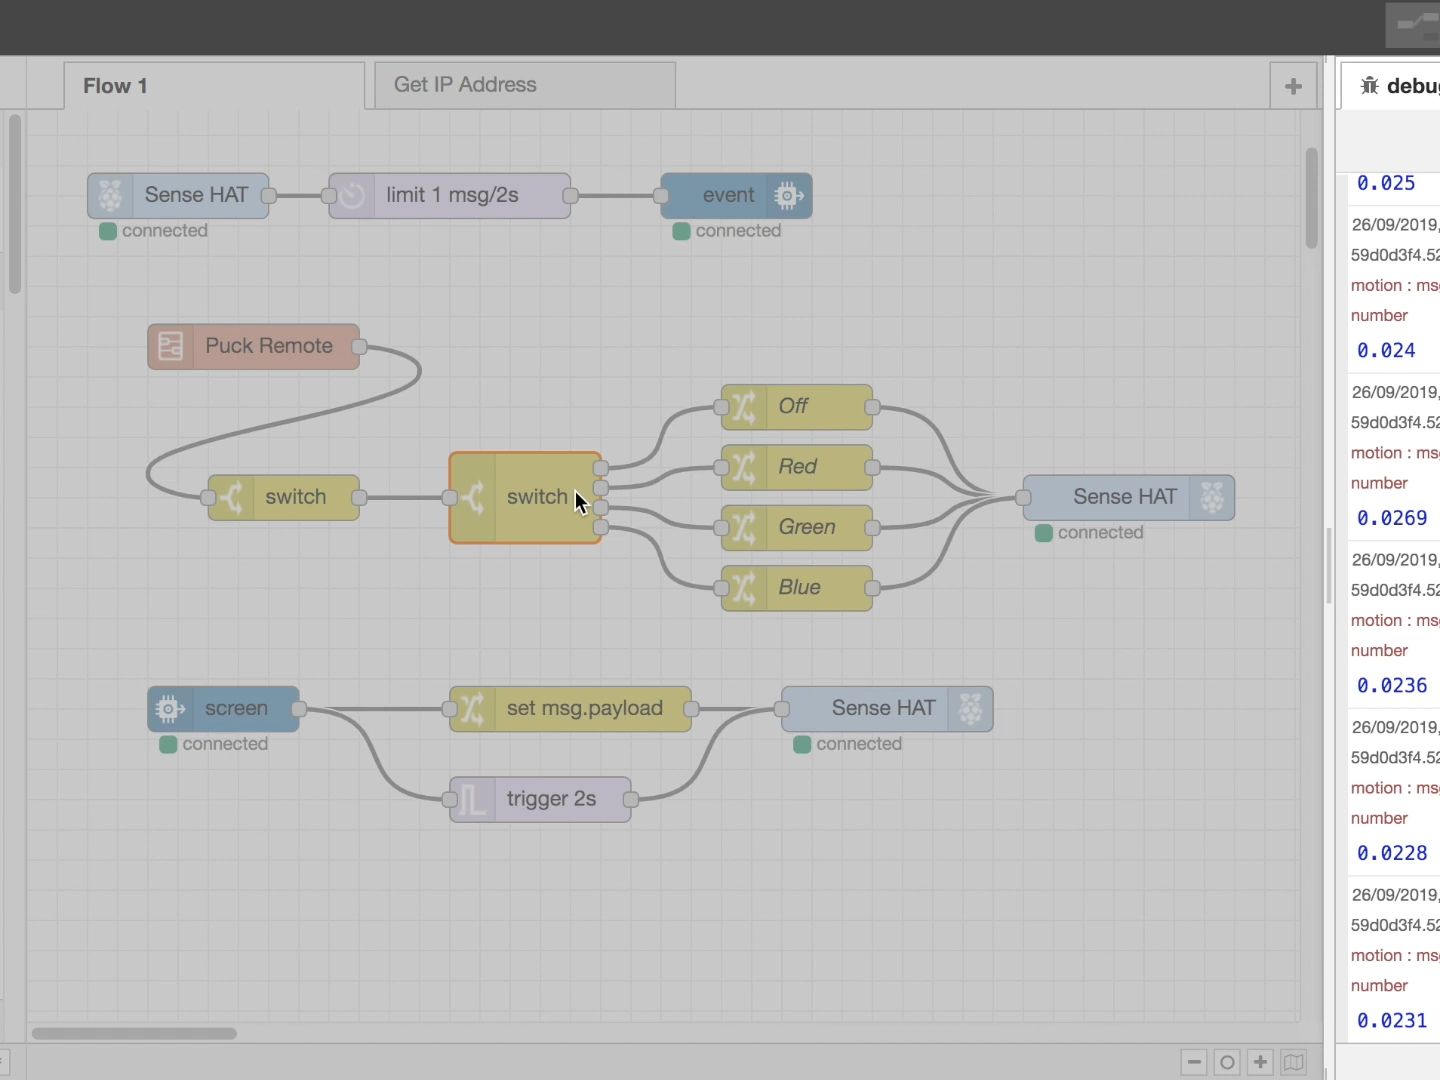
Task: Click the input port of the trigger 2s node
Action: pyautogui.click(x=449, y=799)
